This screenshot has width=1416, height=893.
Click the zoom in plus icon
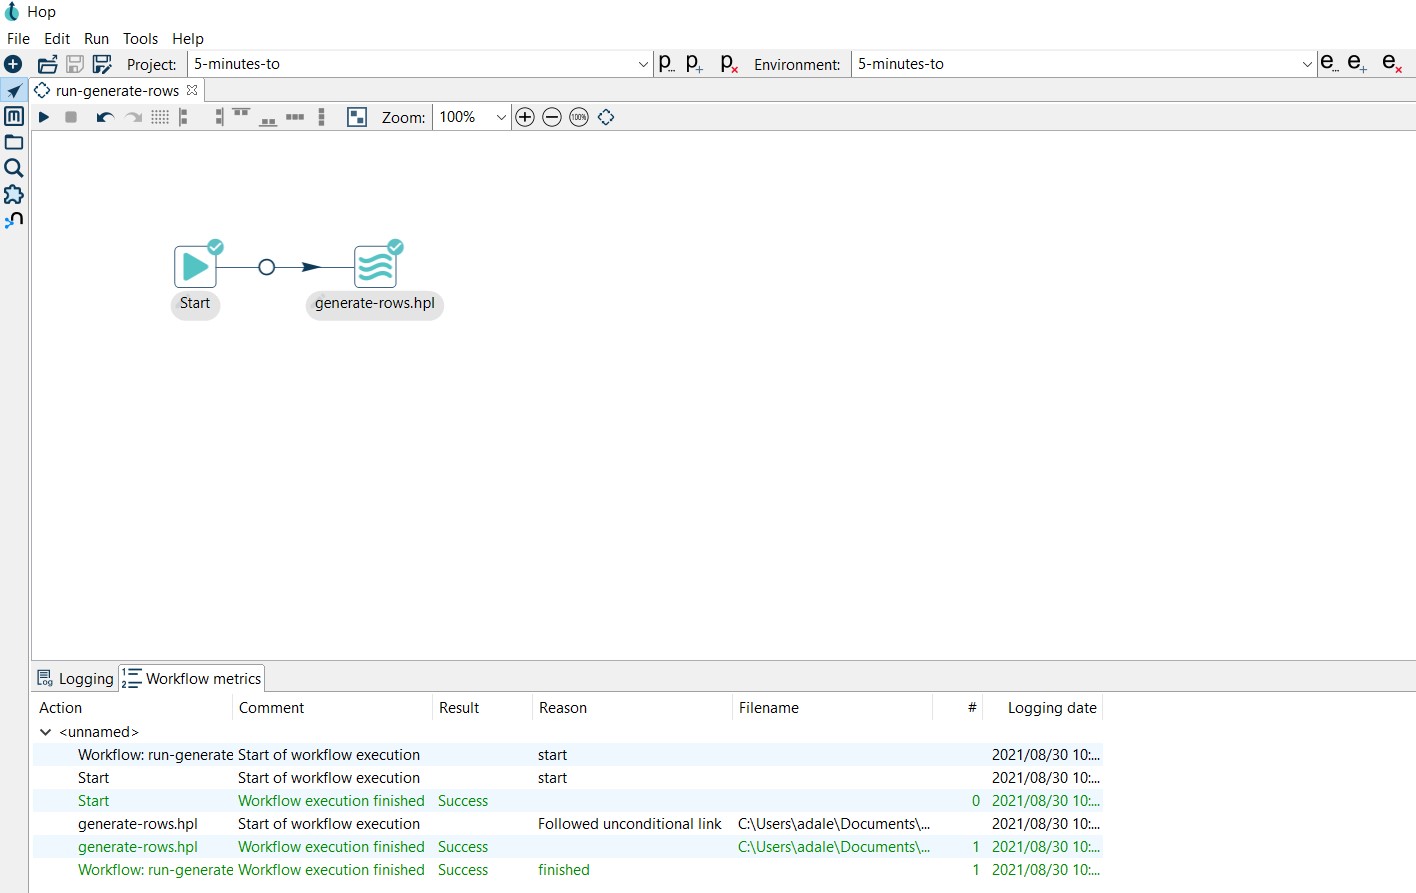[525, 117]
